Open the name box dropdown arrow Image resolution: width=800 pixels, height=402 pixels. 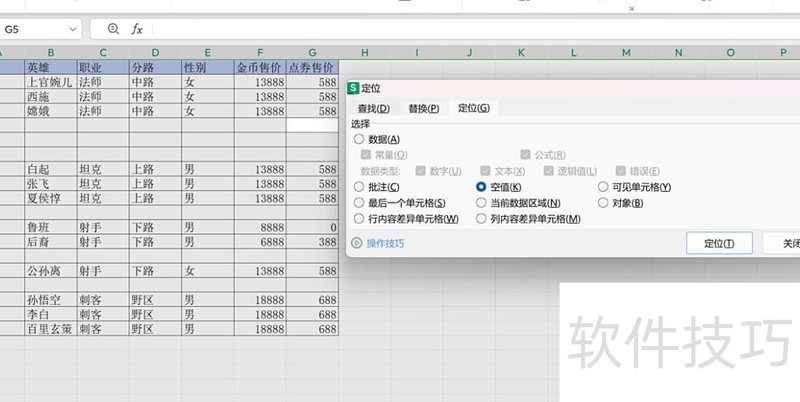point(73,30)
